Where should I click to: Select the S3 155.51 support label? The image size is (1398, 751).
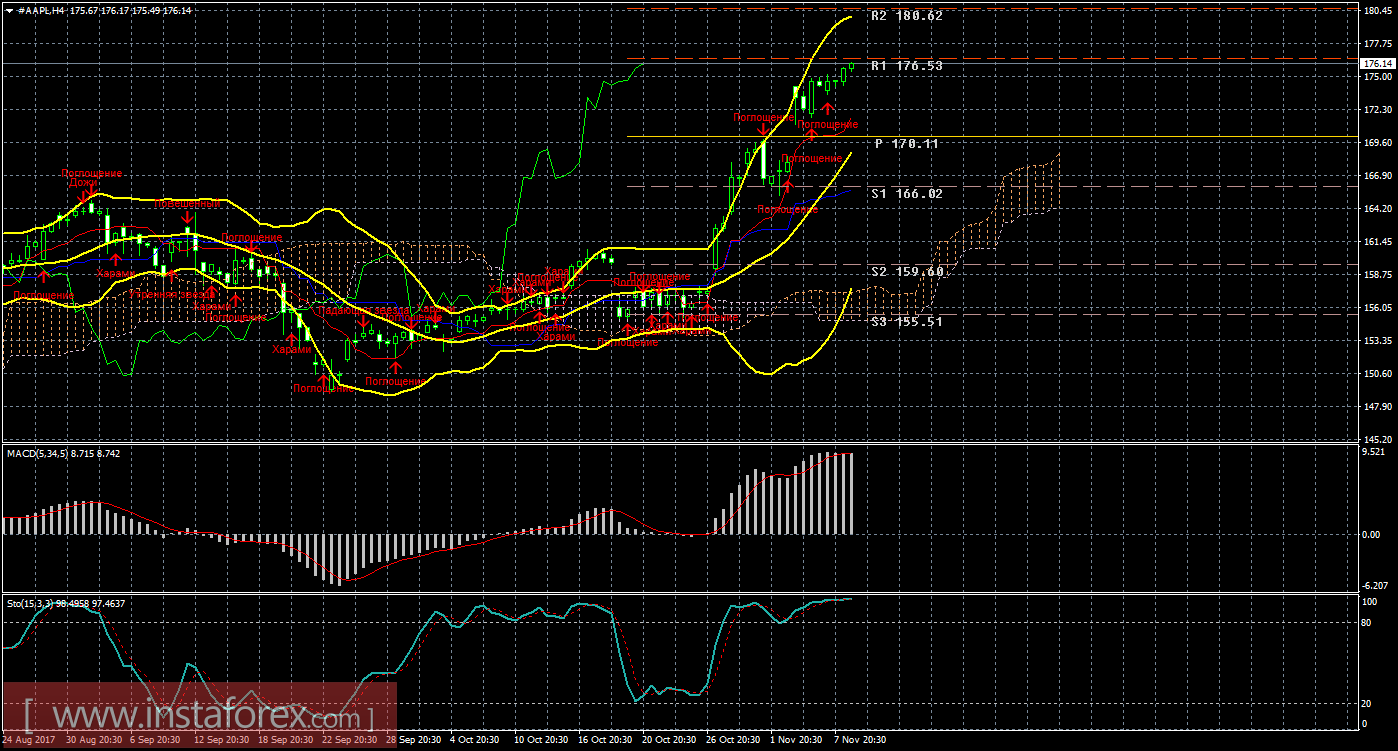pos(906,322)
